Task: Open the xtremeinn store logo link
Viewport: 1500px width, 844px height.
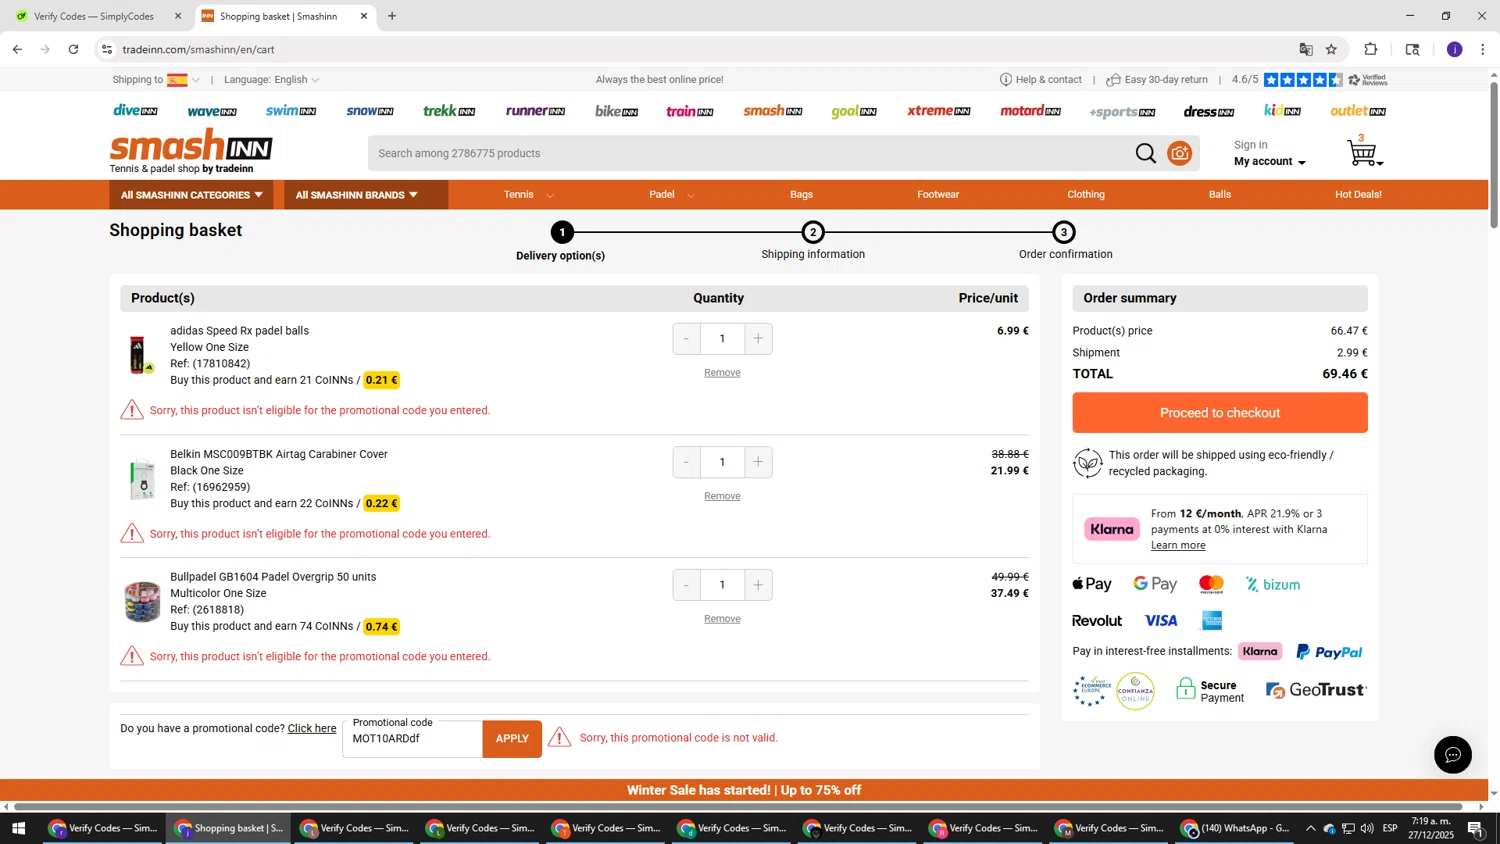Action: [938, 111]
